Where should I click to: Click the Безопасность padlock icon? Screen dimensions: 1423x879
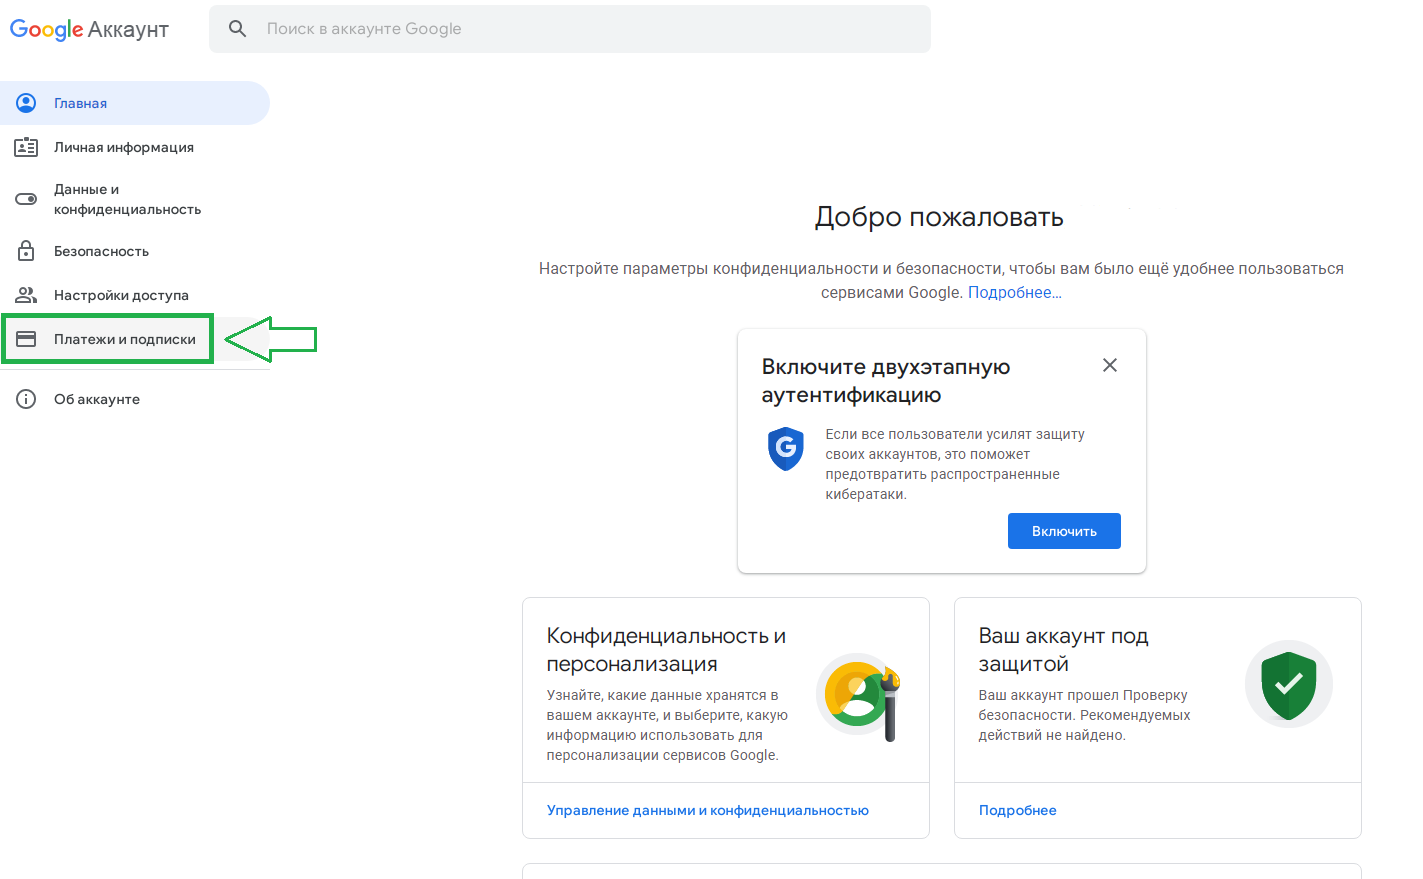coord(26,251)
